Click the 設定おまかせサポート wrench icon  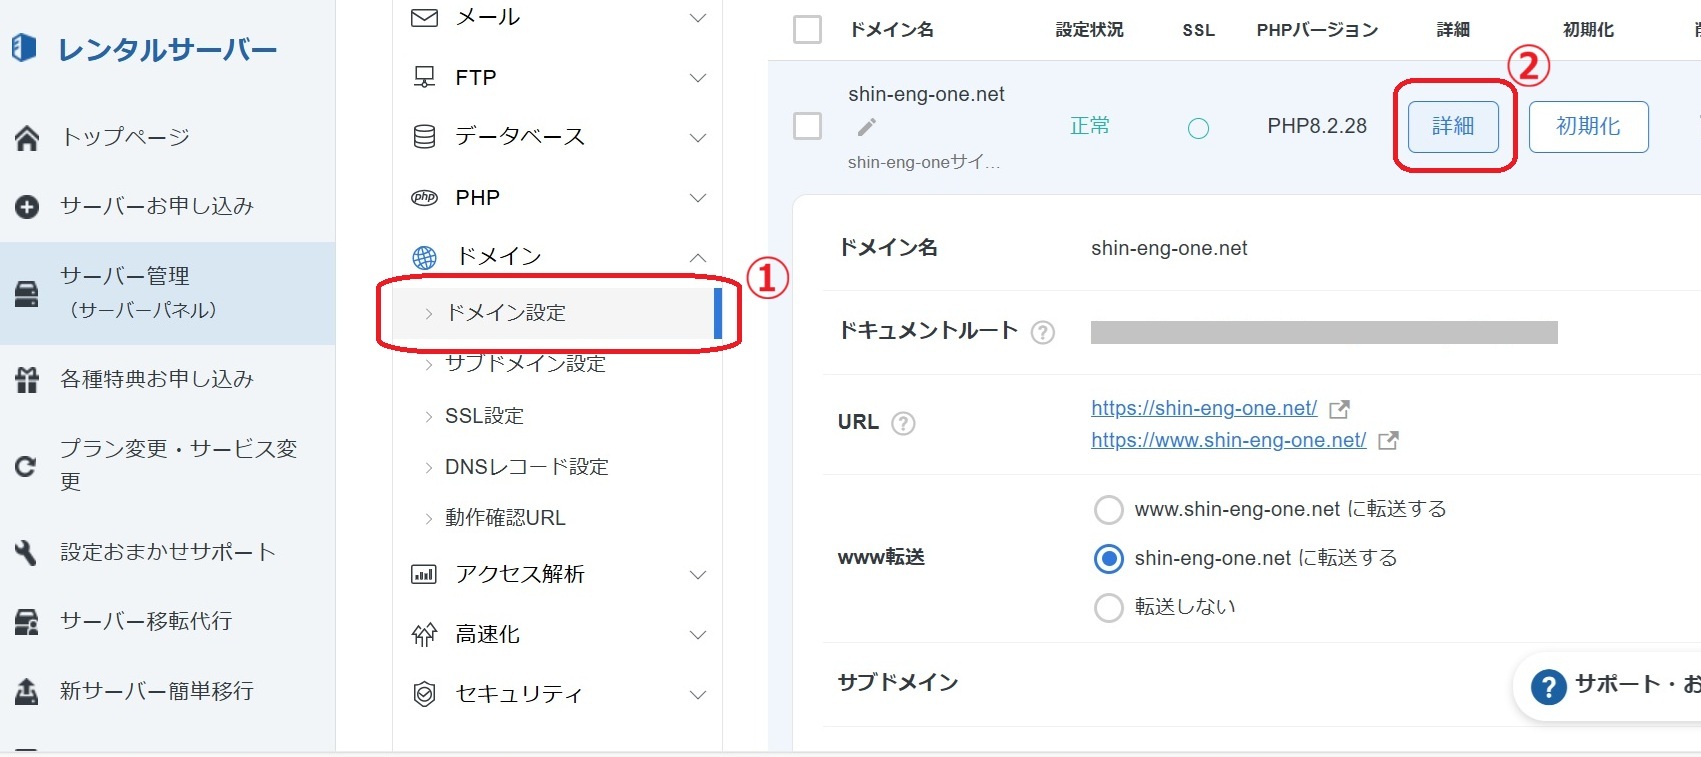pos(27,552)
